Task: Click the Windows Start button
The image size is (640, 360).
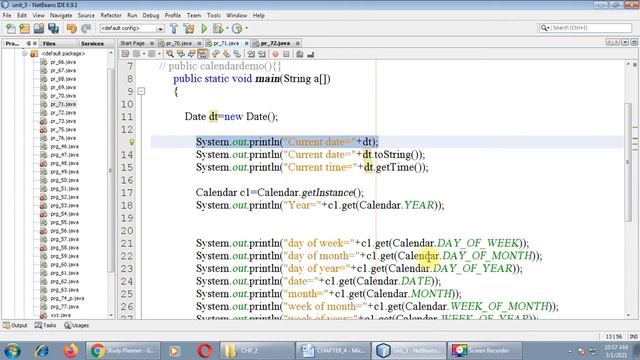Action: click(12, 351)
